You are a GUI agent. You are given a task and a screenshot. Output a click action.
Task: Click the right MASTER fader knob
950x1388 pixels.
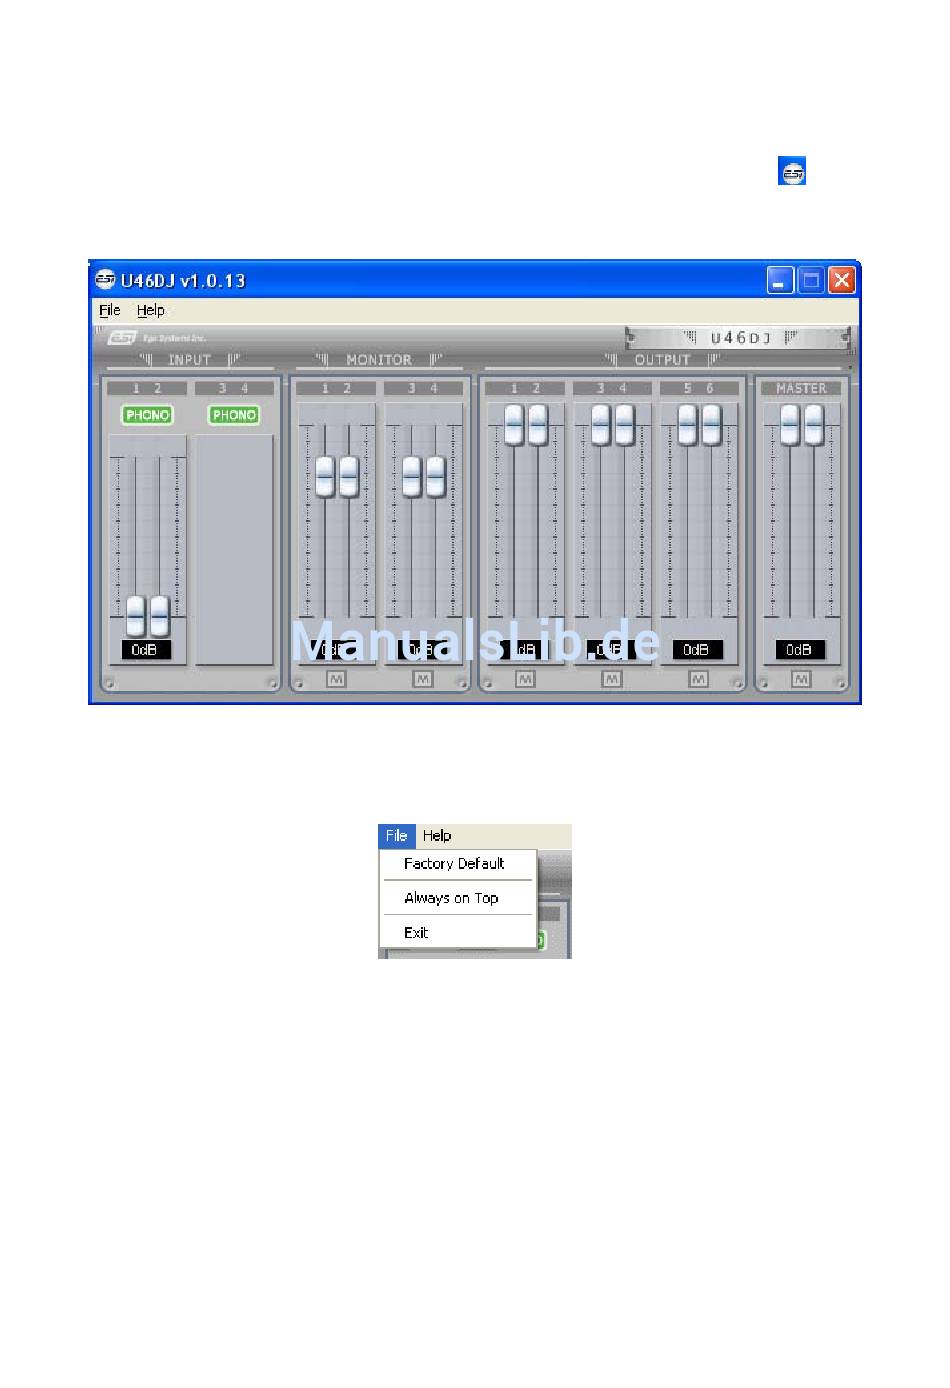(x=814, y=425)
